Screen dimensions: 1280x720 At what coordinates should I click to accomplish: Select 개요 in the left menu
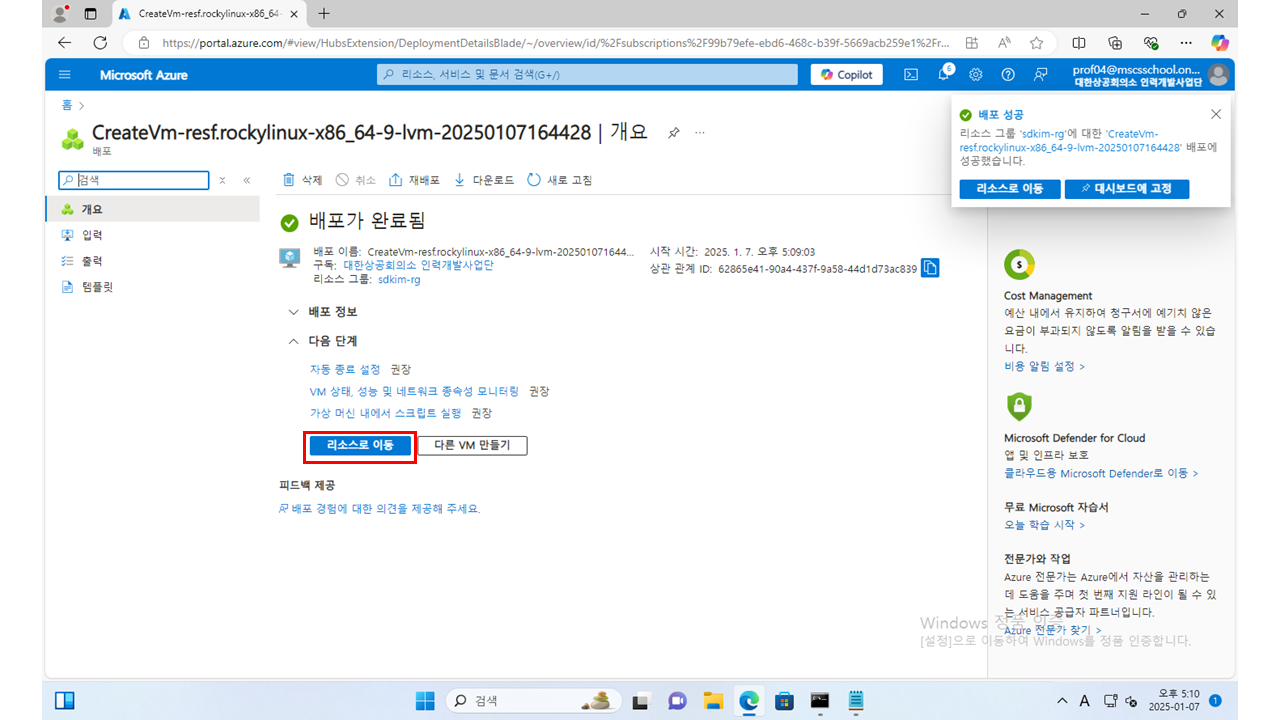pyautogui.click(x=153, y=209)
